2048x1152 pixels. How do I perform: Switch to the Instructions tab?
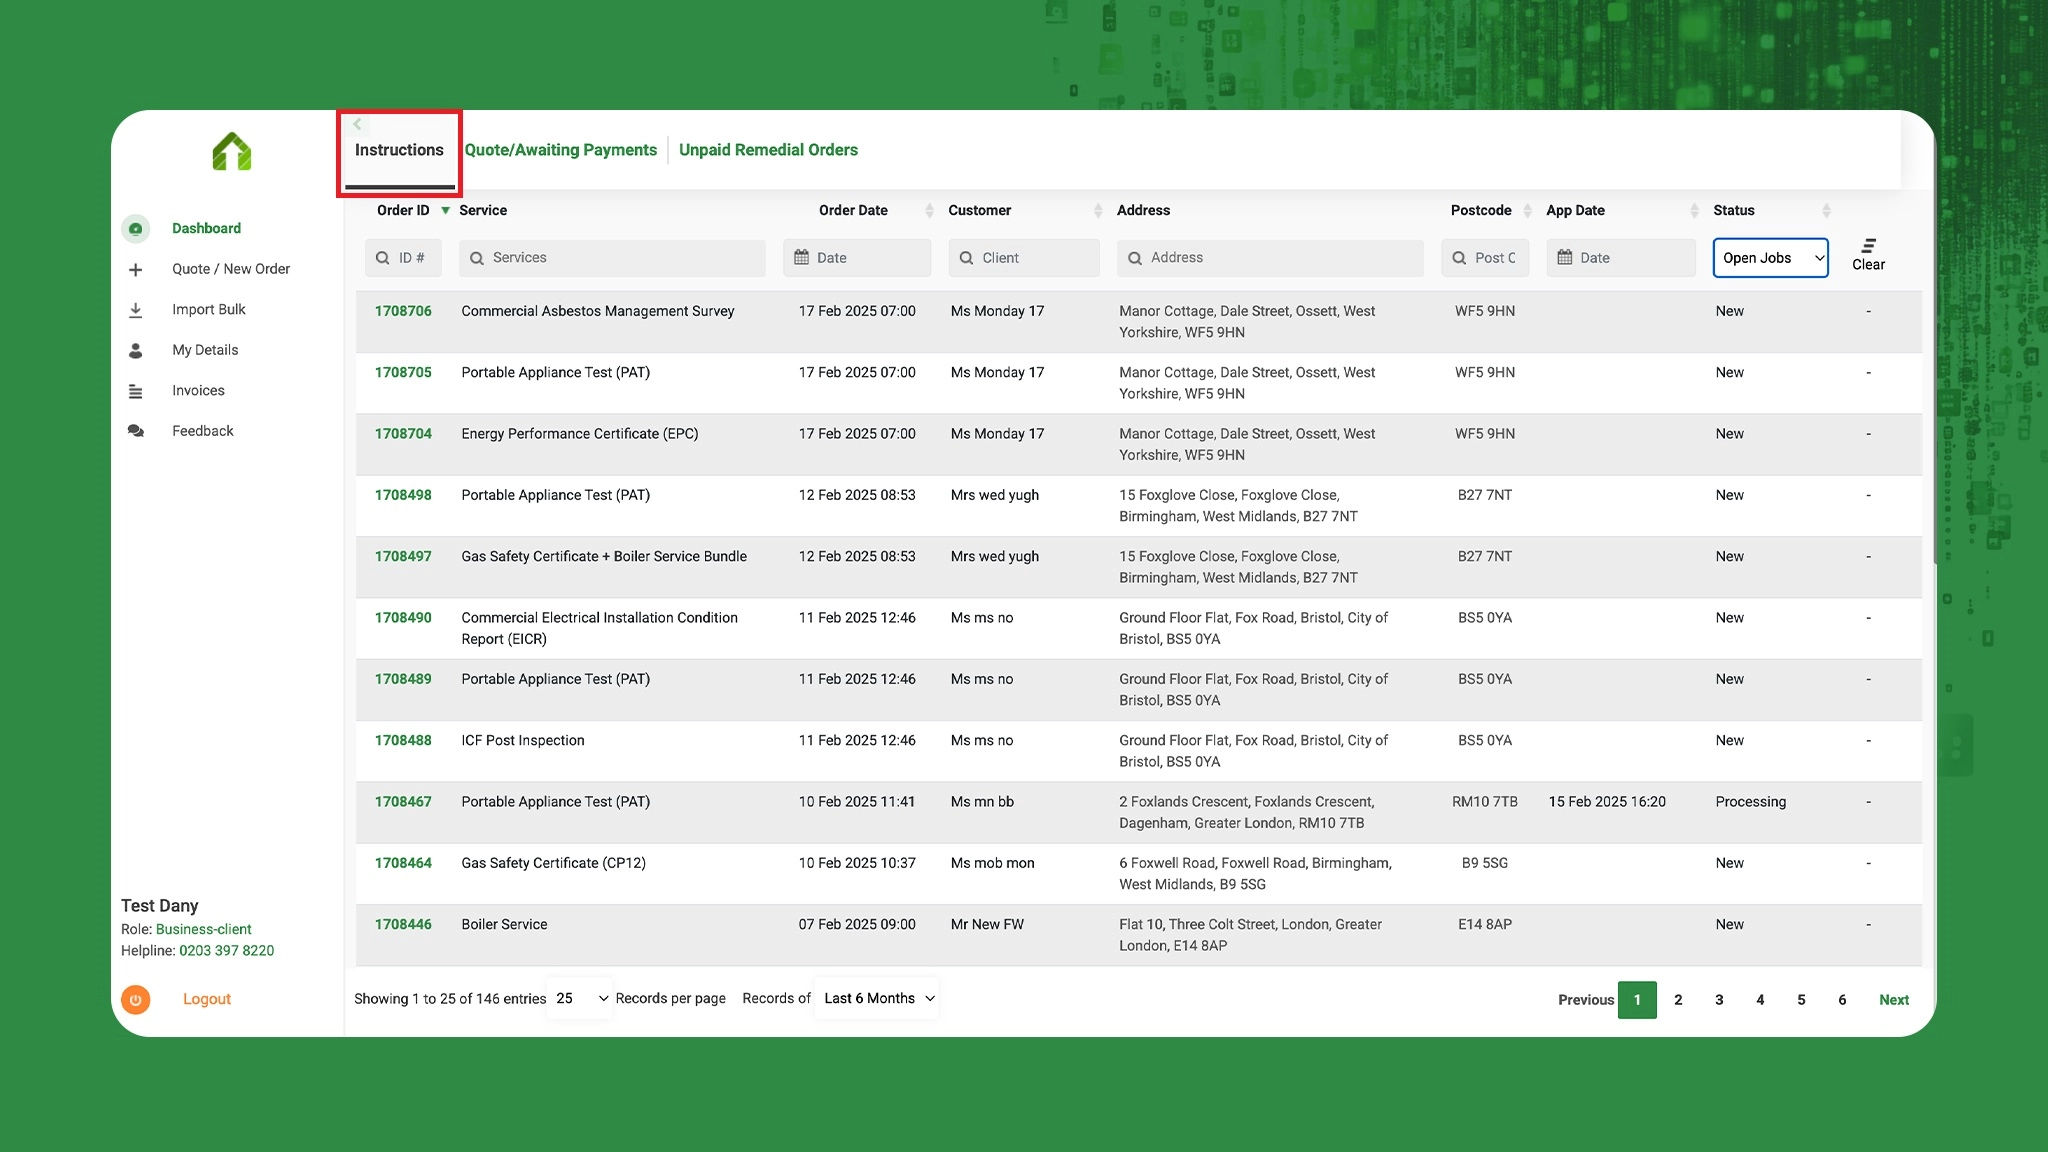tap(399, 150)
